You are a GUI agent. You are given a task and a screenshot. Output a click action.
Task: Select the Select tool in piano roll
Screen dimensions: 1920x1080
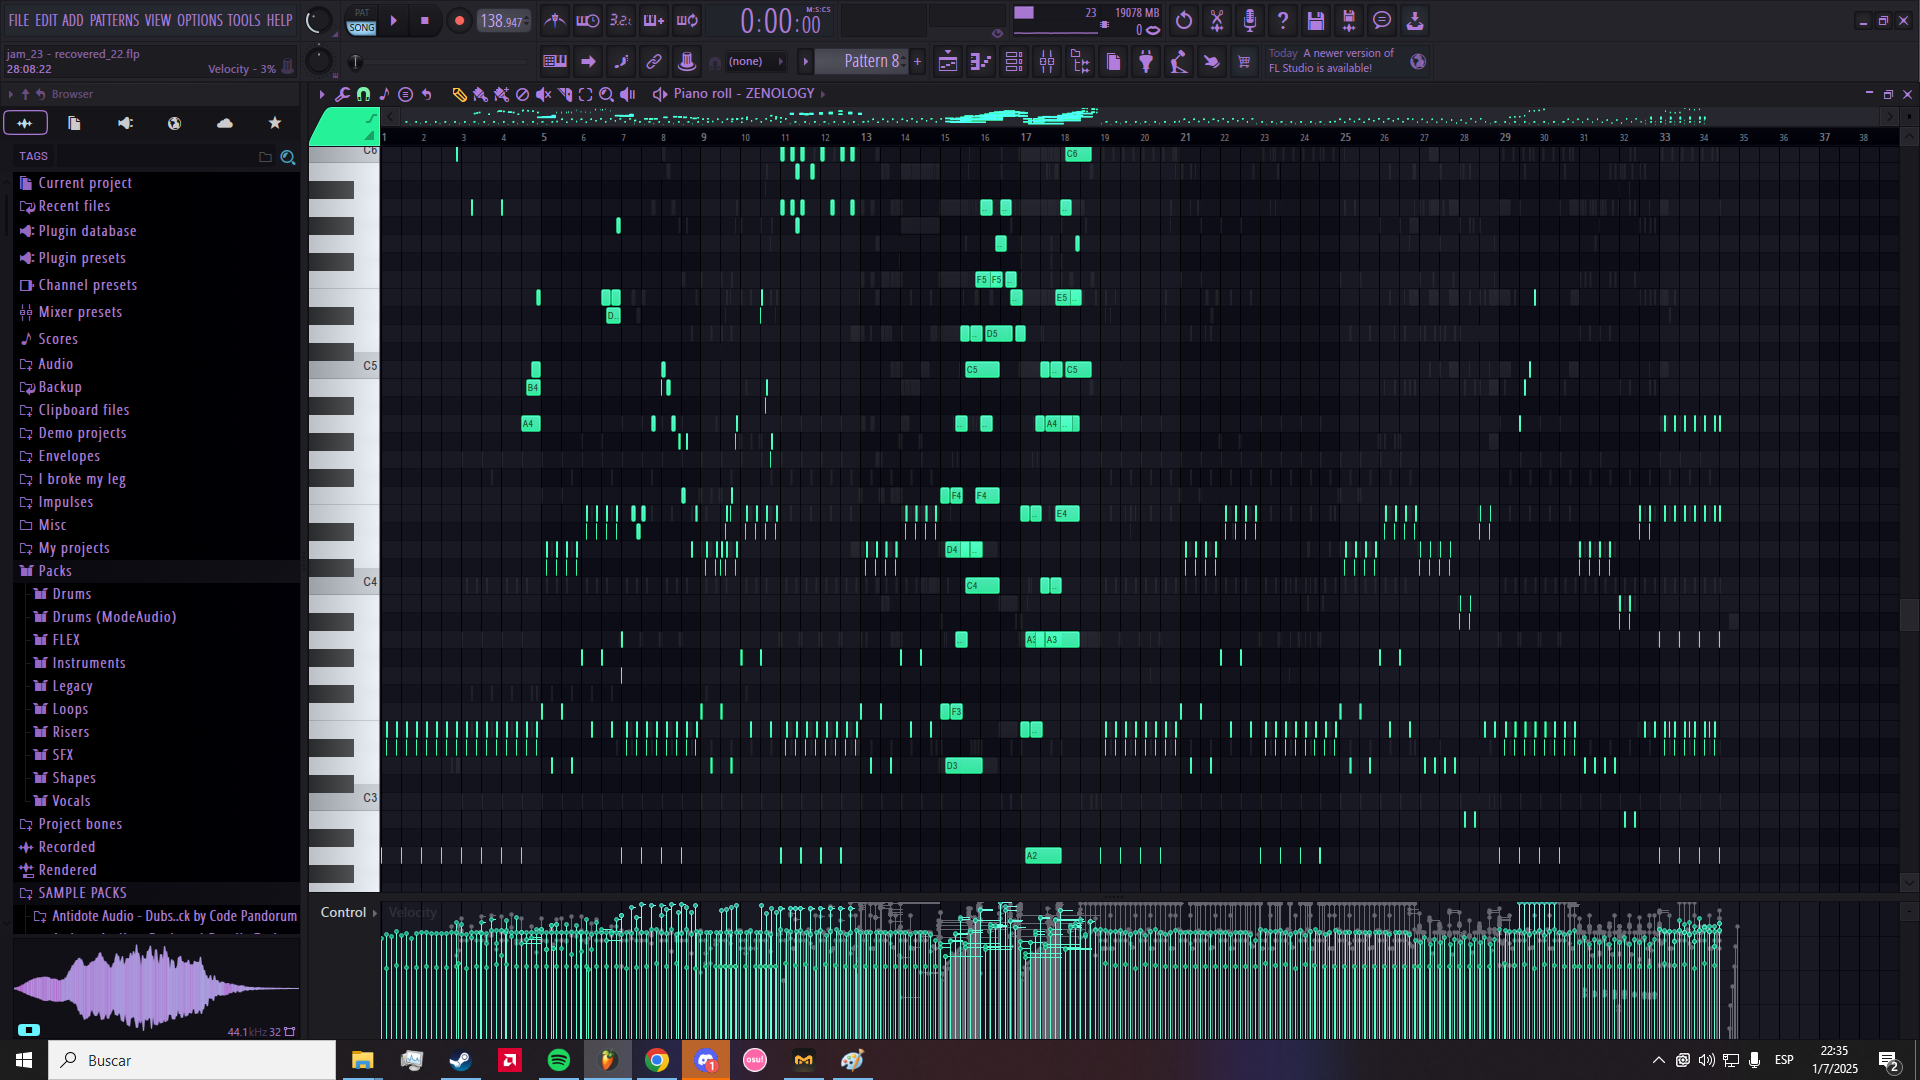point(585,94)
